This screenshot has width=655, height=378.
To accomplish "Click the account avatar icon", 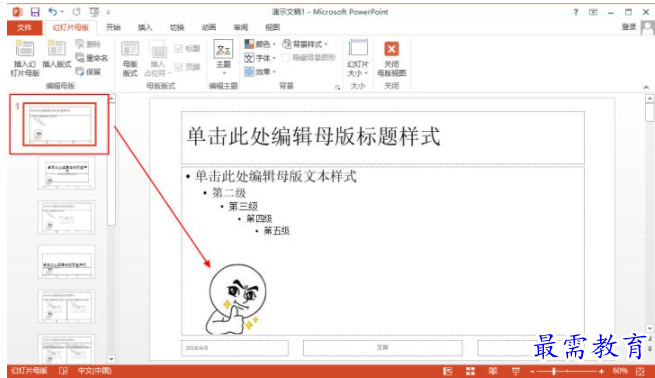I will (x=647, y=28).
